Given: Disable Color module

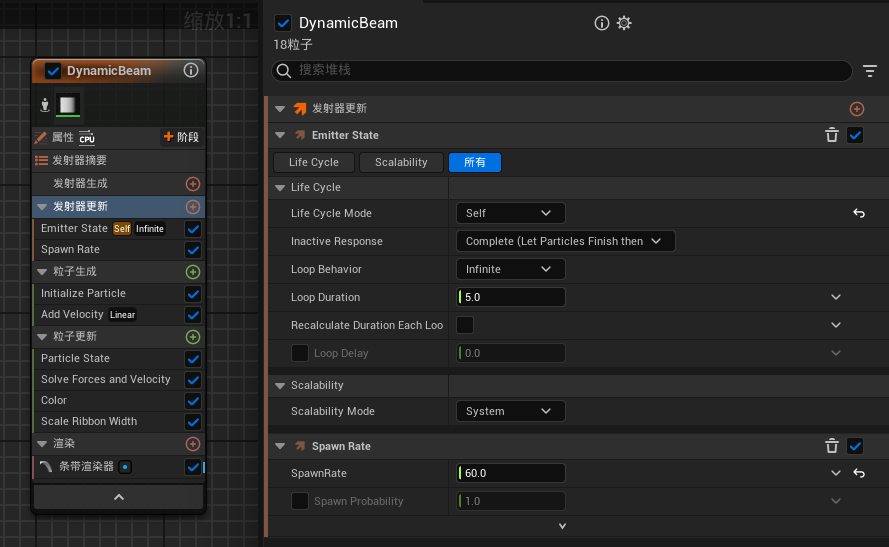Looking at the screenshot, I should [x=193, y=401].
